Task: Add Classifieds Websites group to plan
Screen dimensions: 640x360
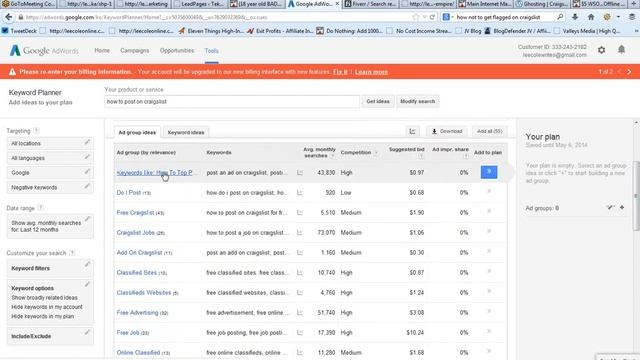Action: coord(489,291)
